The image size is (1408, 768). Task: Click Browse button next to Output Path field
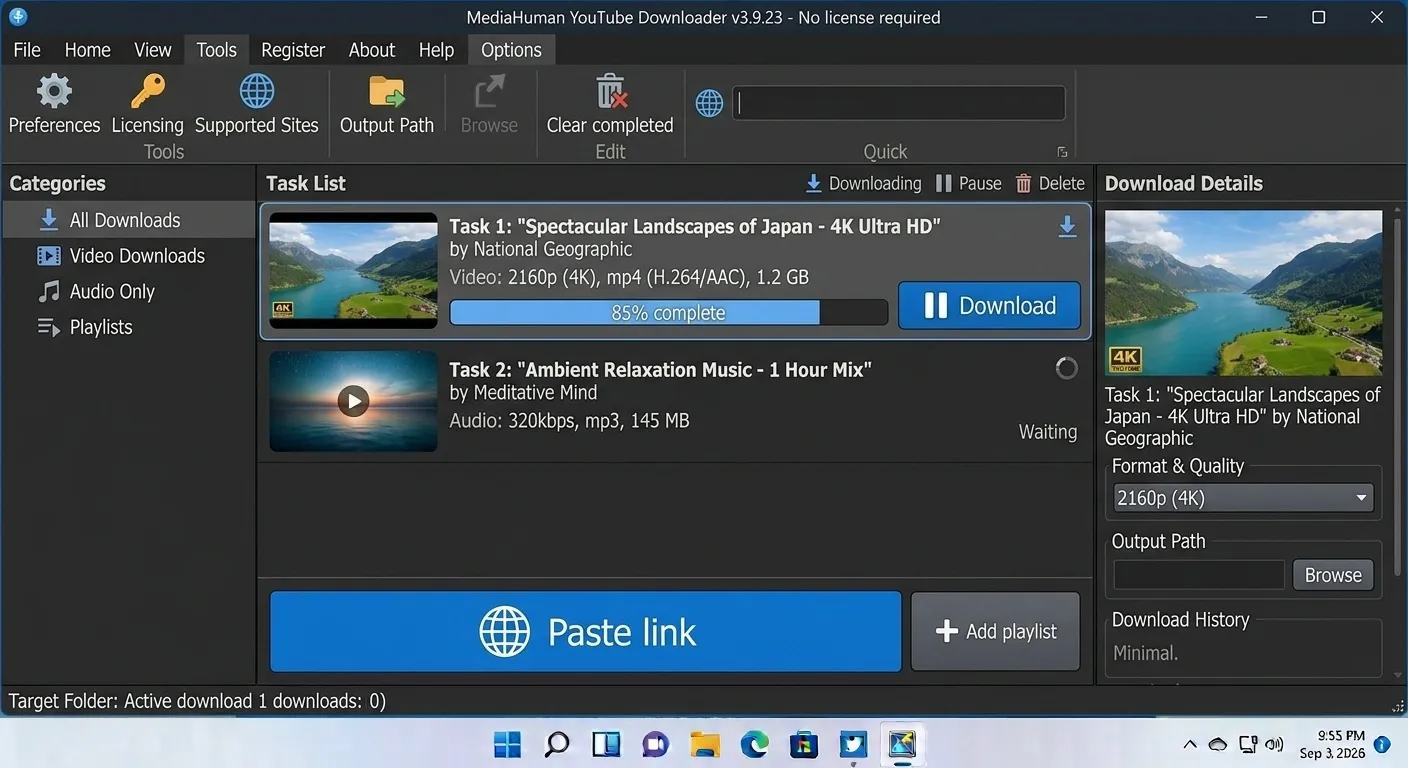[1333, 575]
